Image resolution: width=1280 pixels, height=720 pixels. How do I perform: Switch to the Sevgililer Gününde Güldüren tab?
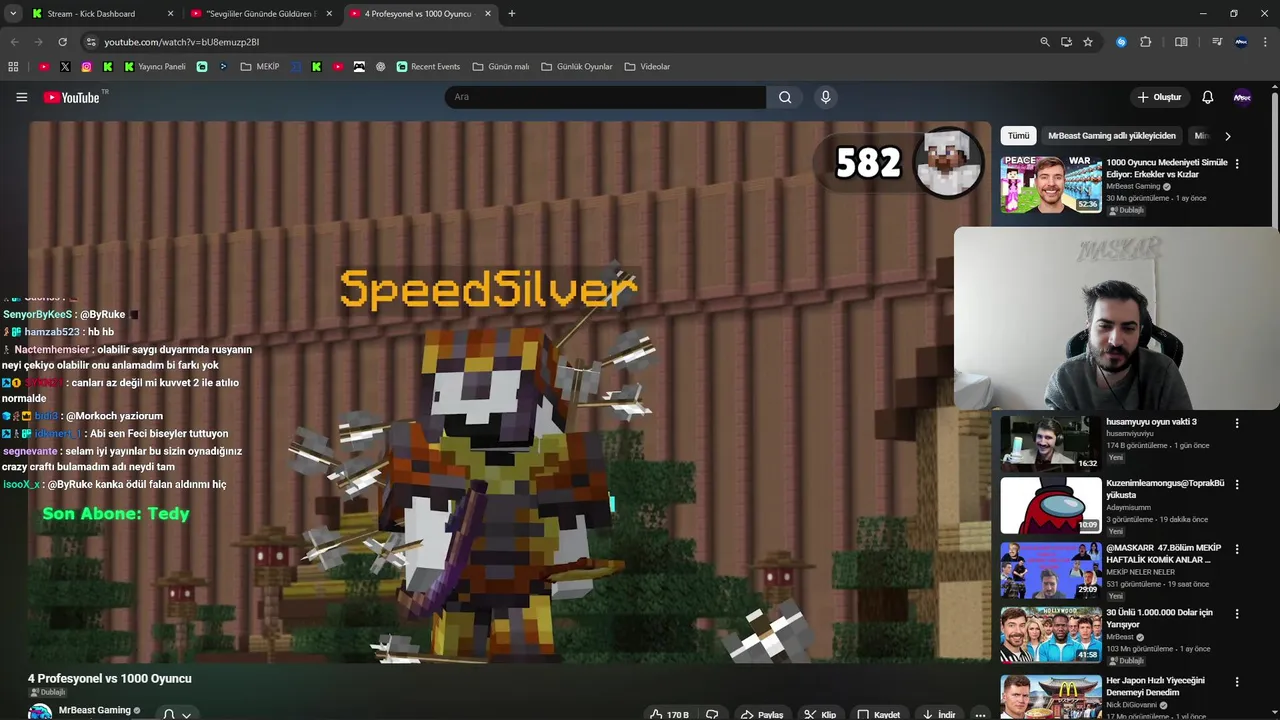click(x=260, y=14)
